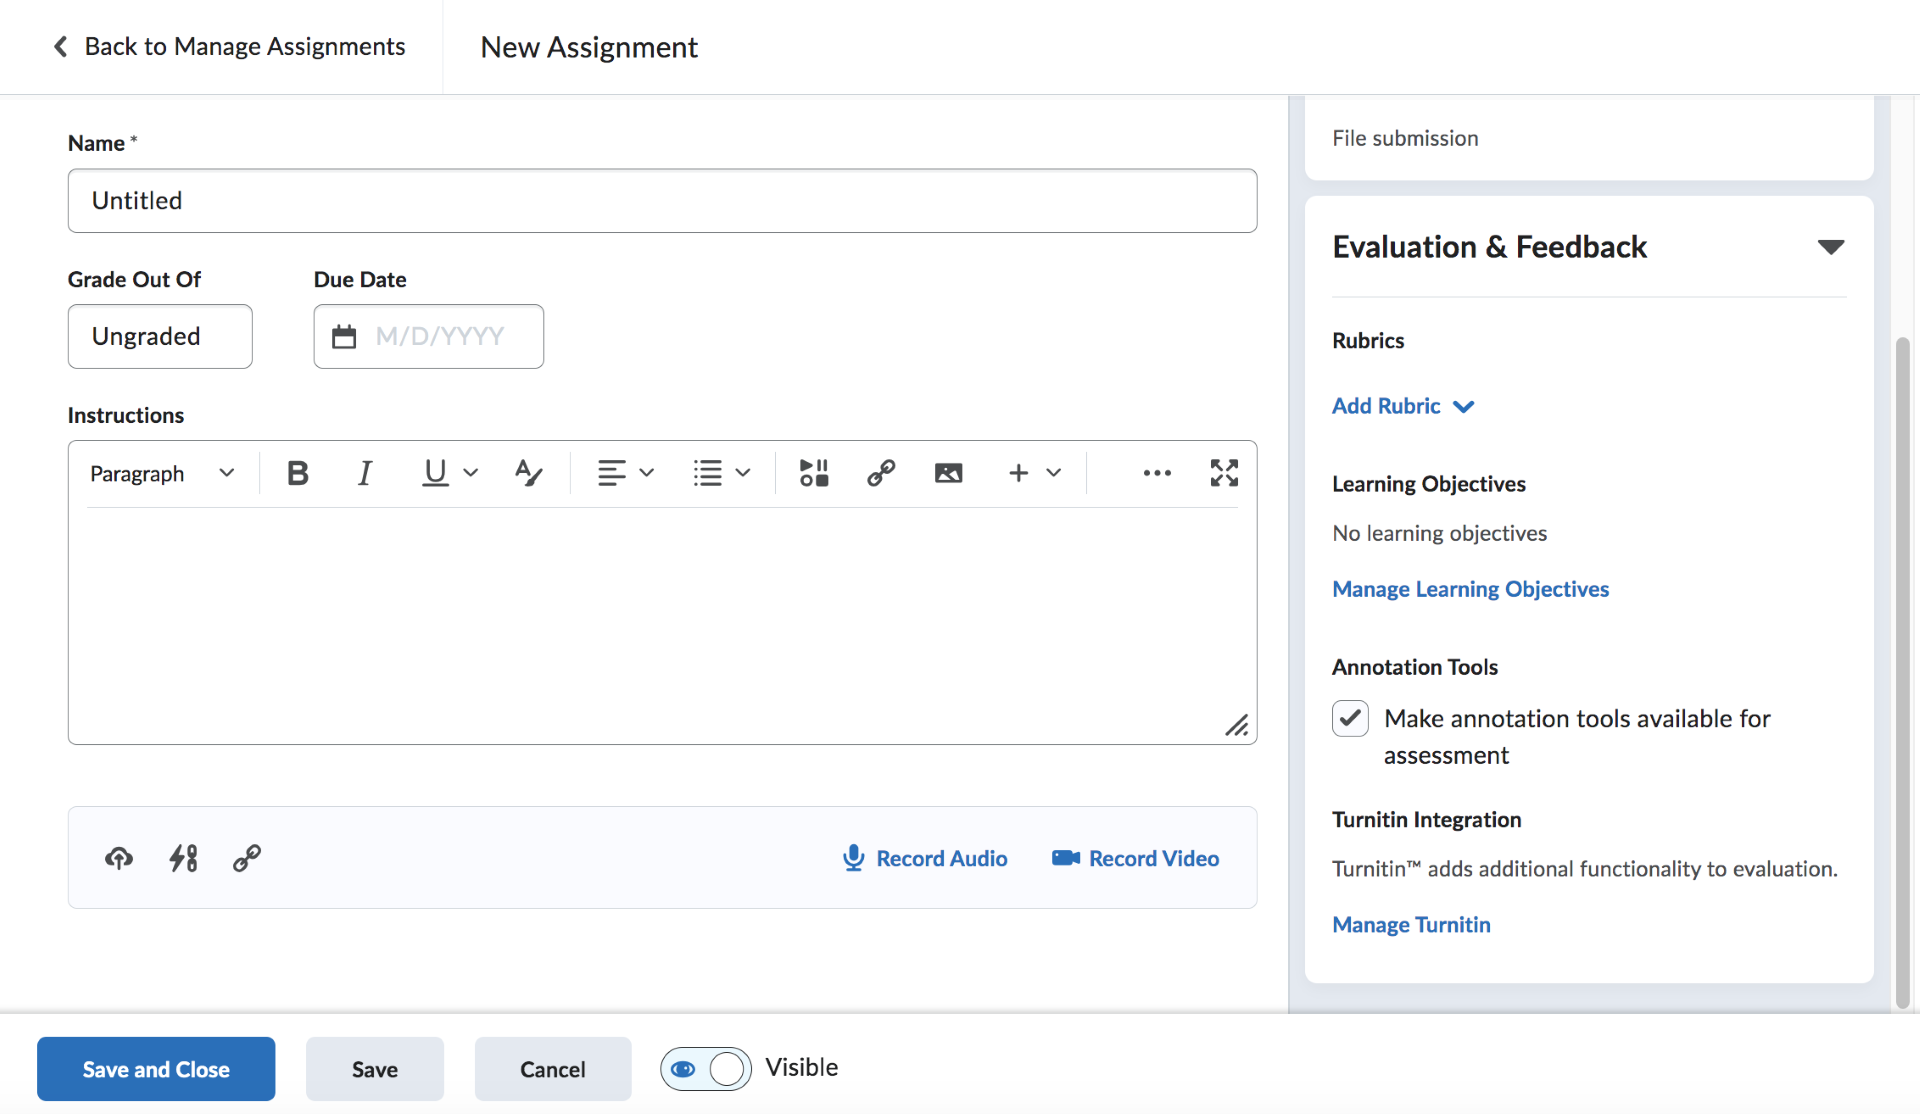The width and height of the screenshot is (1920, 1114).
Task: Attach link to existing activity icon
Action: [x=183, y=858]
